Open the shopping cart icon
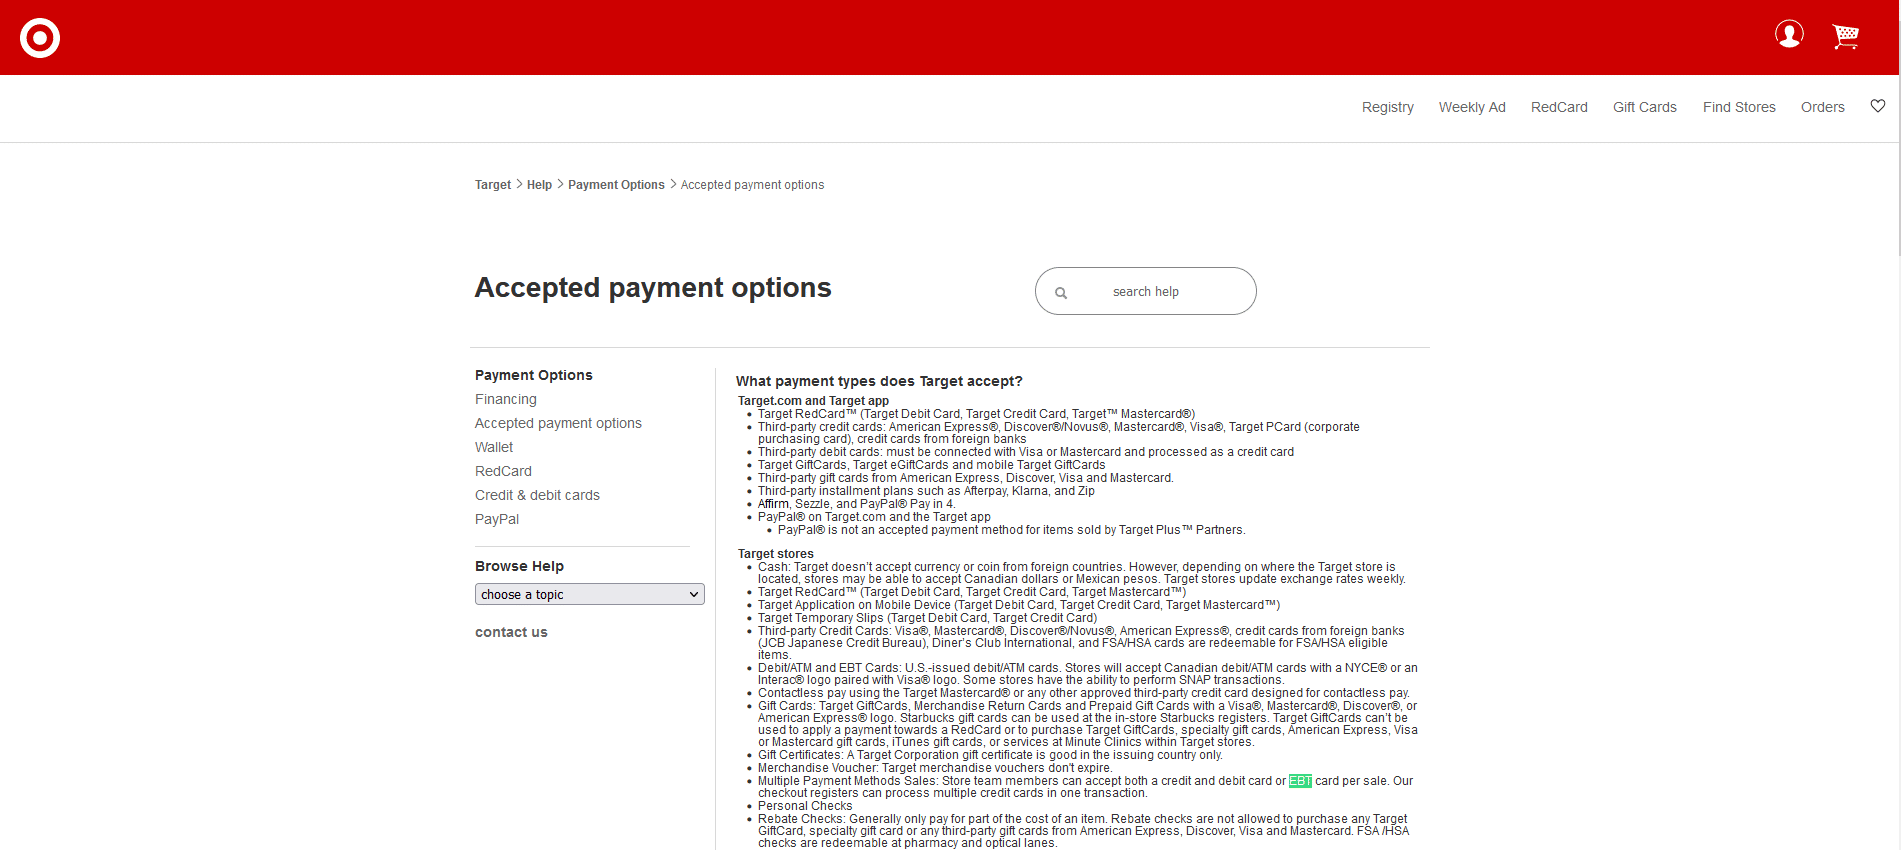Image resolution: width=1901 pixels, height=850 pixels. pyautogui.click(x=1845, y=36)
